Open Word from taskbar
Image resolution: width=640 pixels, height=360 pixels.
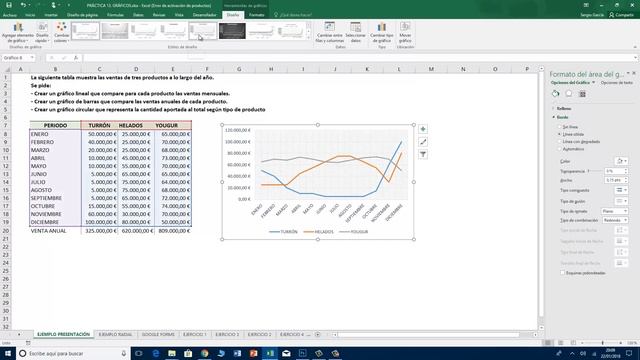pyautogui.click(x=237, y=353)
